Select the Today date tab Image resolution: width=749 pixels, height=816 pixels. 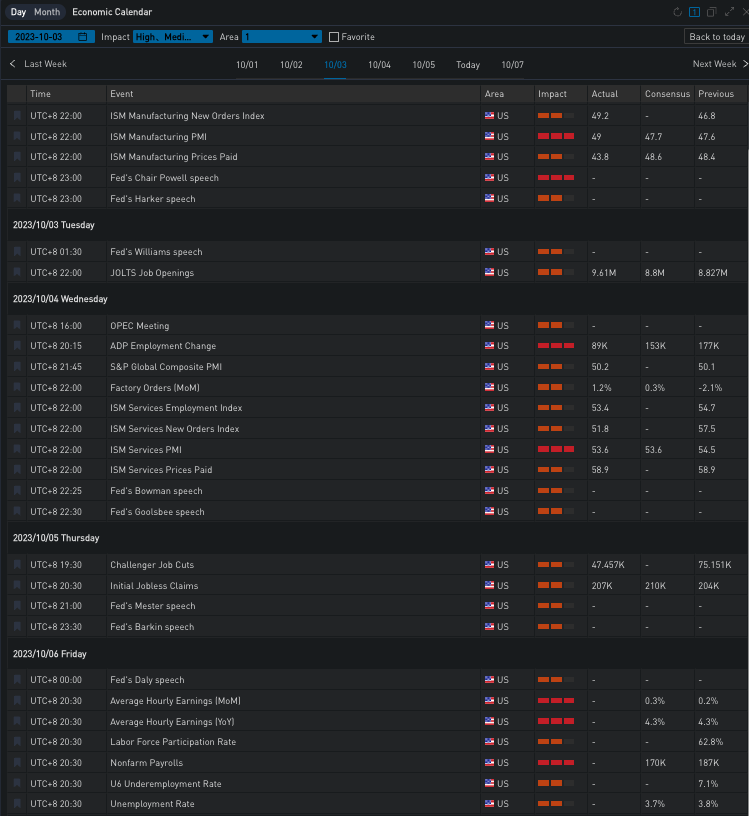coord(468,65)
